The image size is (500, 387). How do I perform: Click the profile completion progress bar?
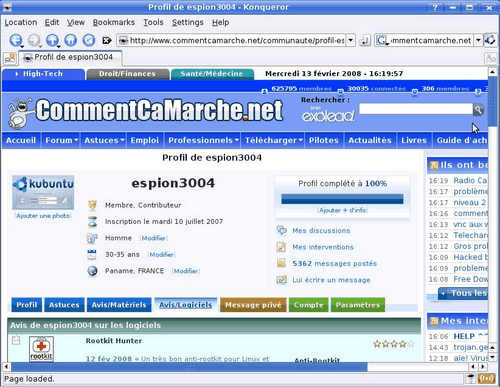pyautogui.click(x=342, y=199)
